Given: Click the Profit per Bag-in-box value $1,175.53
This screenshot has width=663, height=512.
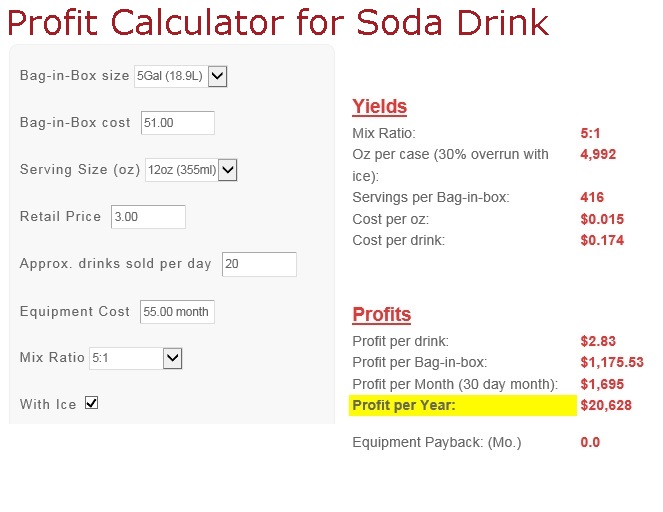Looking at the screenshot, I should point(612,362).
